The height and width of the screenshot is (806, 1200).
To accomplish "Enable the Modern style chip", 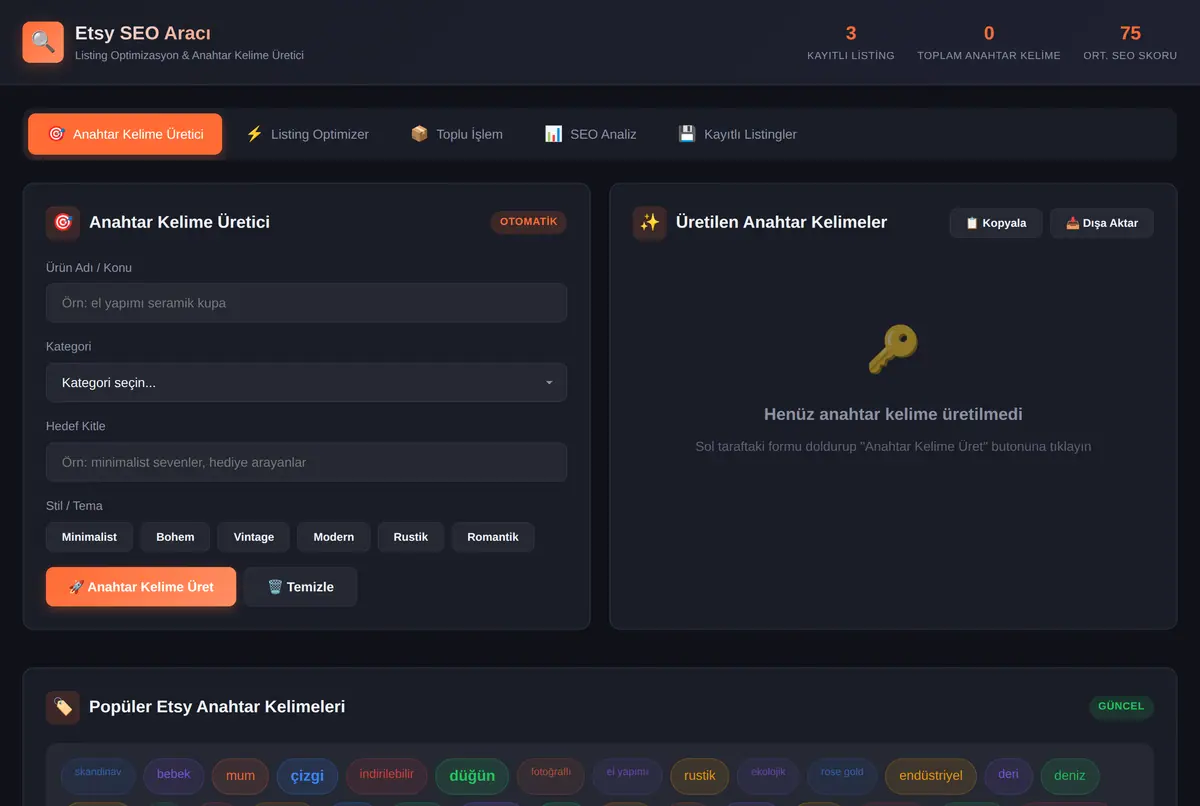I will 334,537.
